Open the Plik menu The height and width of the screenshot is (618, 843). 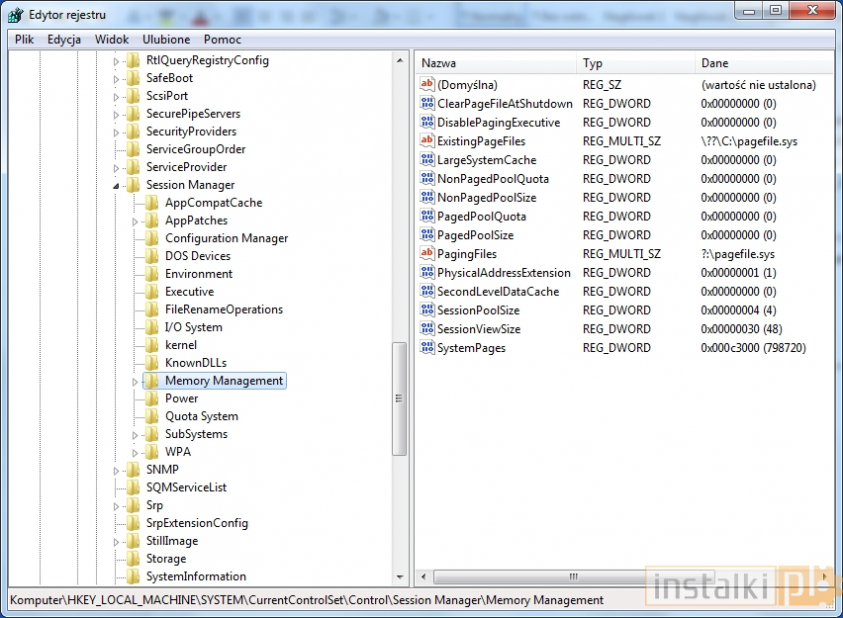click(x=25, y=39)
